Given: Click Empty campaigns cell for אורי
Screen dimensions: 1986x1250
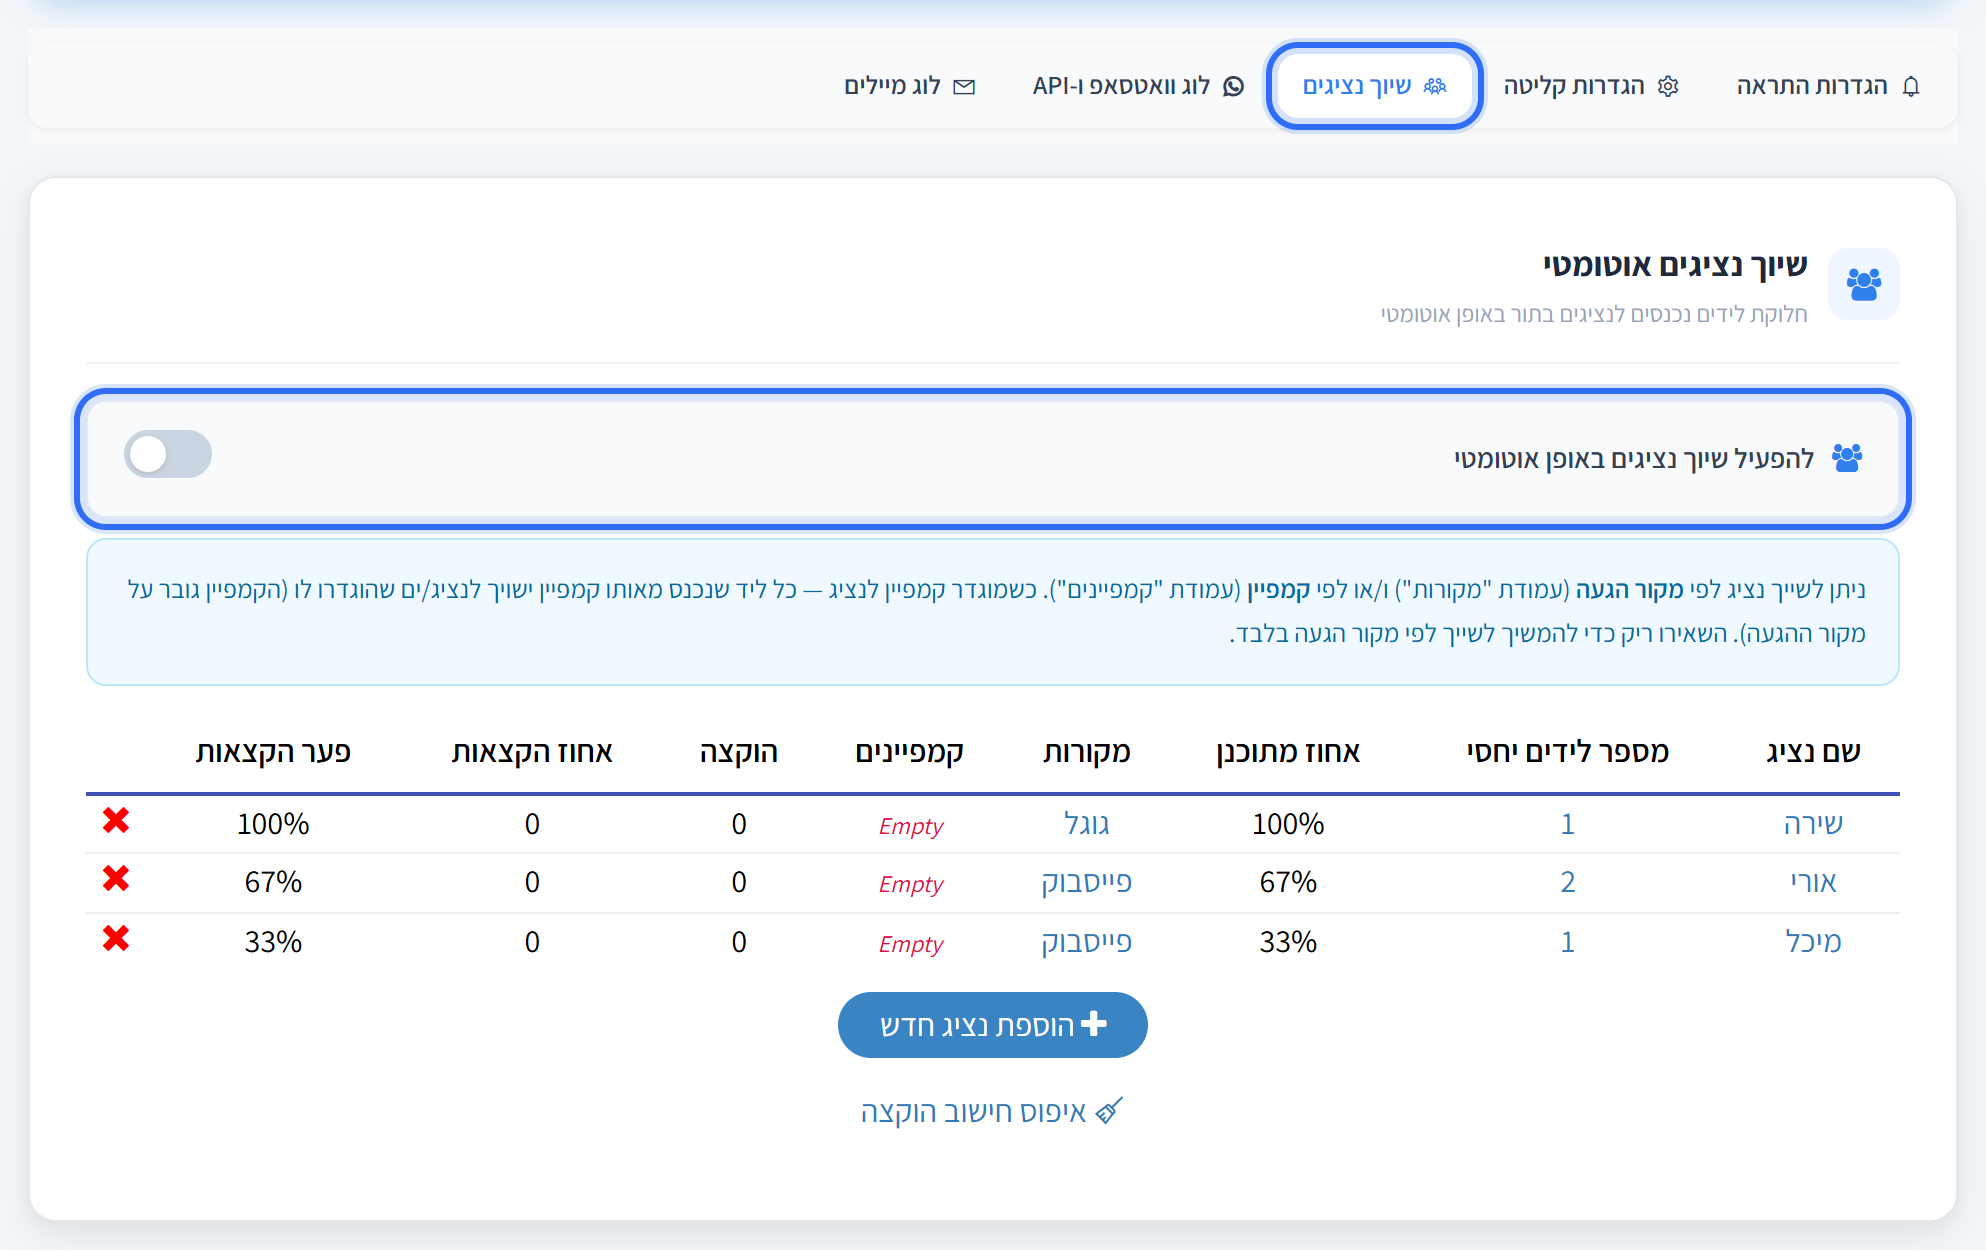Looking at the screenshot, I should coord(911,884).
